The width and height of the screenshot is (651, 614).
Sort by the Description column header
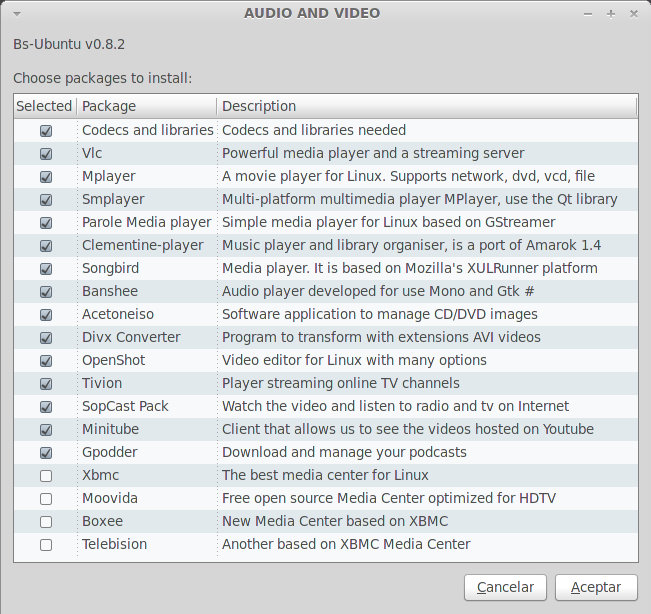click(427, 106)
